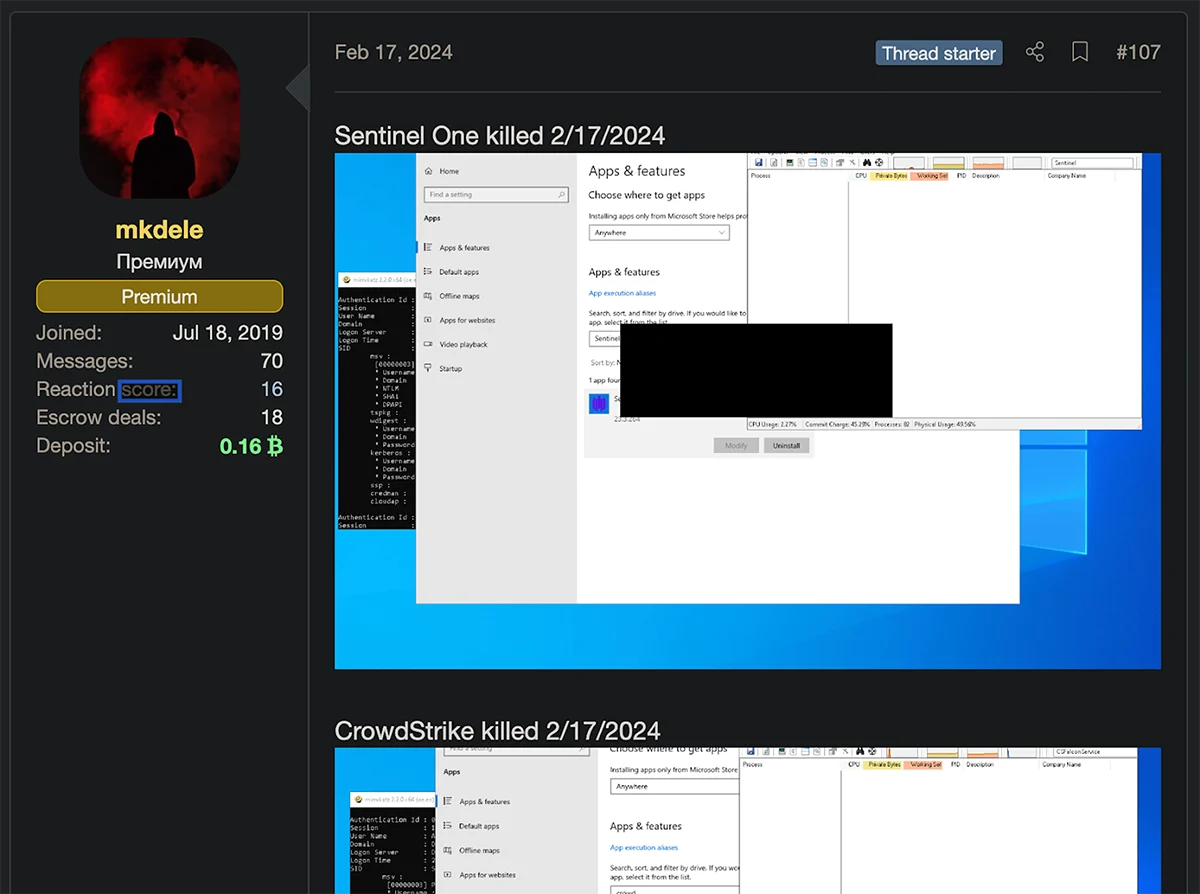The width and height of the screenshot is (1200, 894).
Task: Click the reaction score value 16
Action: pos(272,389)
